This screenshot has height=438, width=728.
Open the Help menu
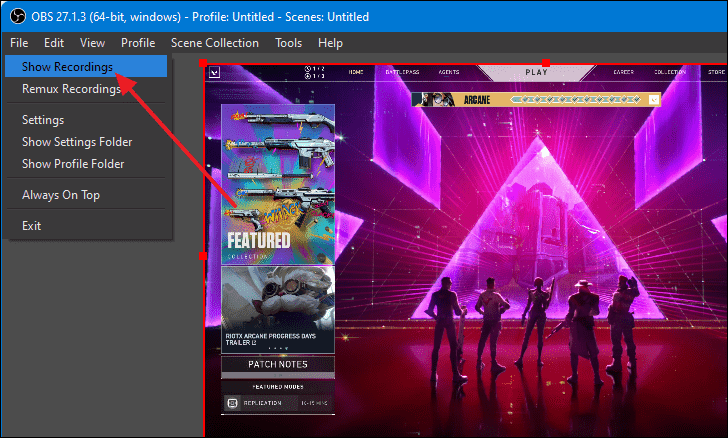(330, 43)
